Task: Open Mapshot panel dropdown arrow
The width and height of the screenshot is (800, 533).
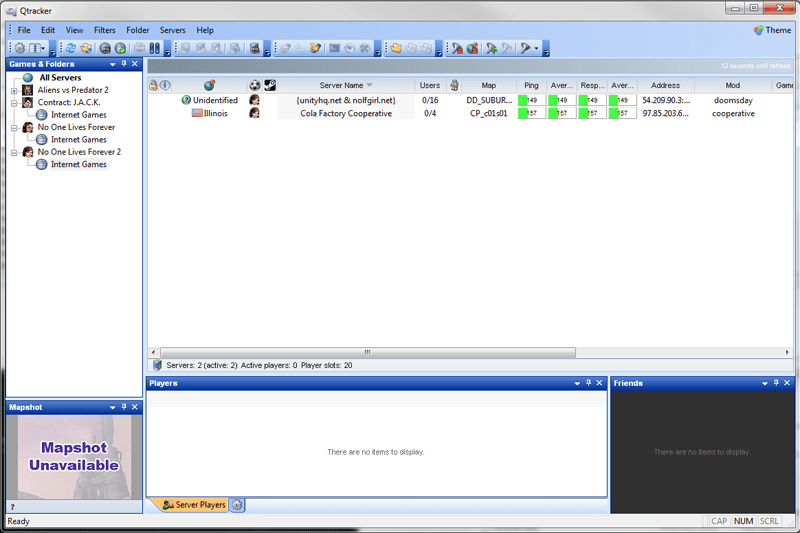Action: pos(113,408)
